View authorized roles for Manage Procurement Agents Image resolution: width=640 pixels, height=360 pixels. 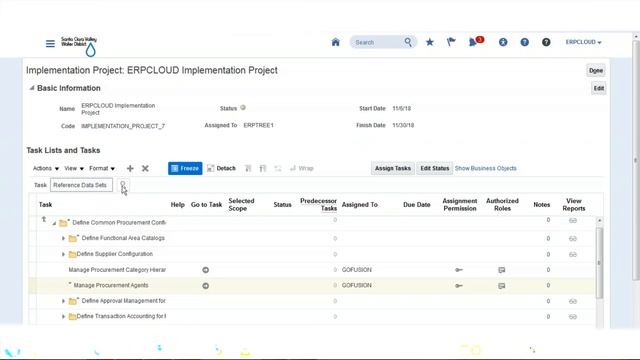tap(502, 286)
